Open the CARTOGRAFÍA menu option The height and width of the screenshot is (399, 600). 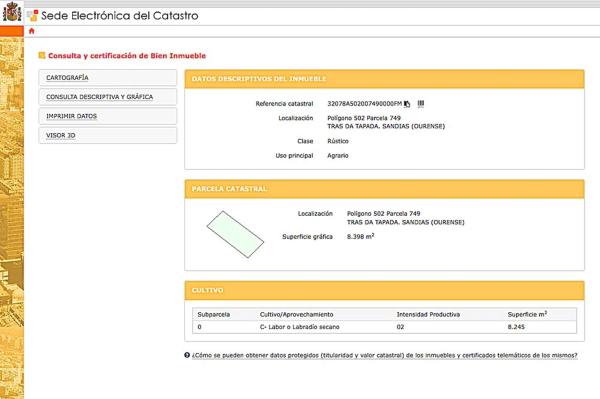108,78
